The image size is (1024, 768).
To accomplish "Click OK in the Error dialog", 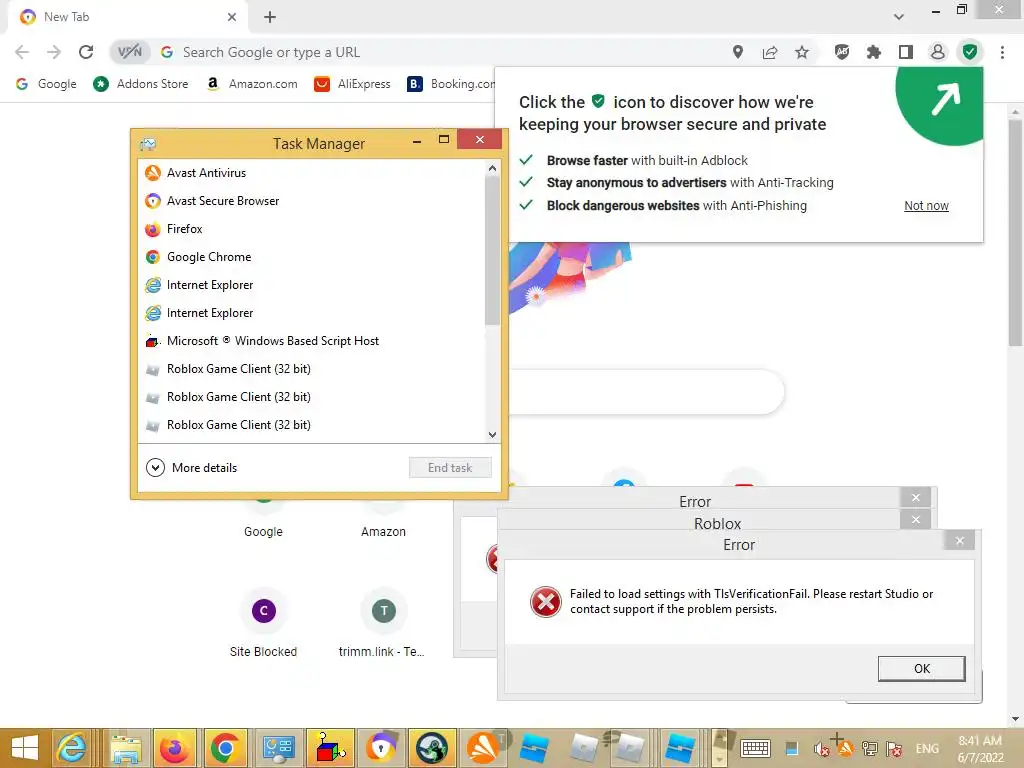I will pyautogui.click(x=921, y=668).
